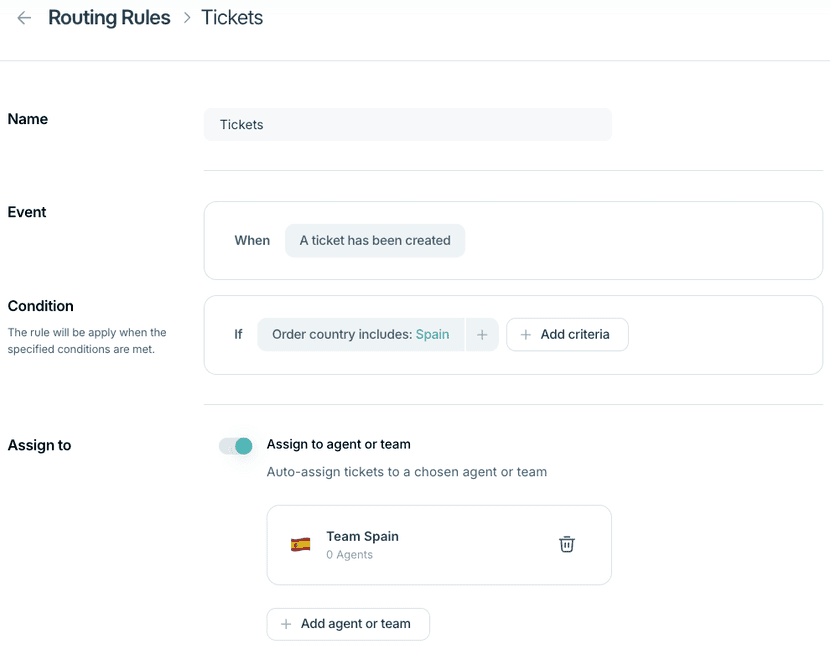
Task: Click the Spain flag icon
Action: (x=301, y=544)
